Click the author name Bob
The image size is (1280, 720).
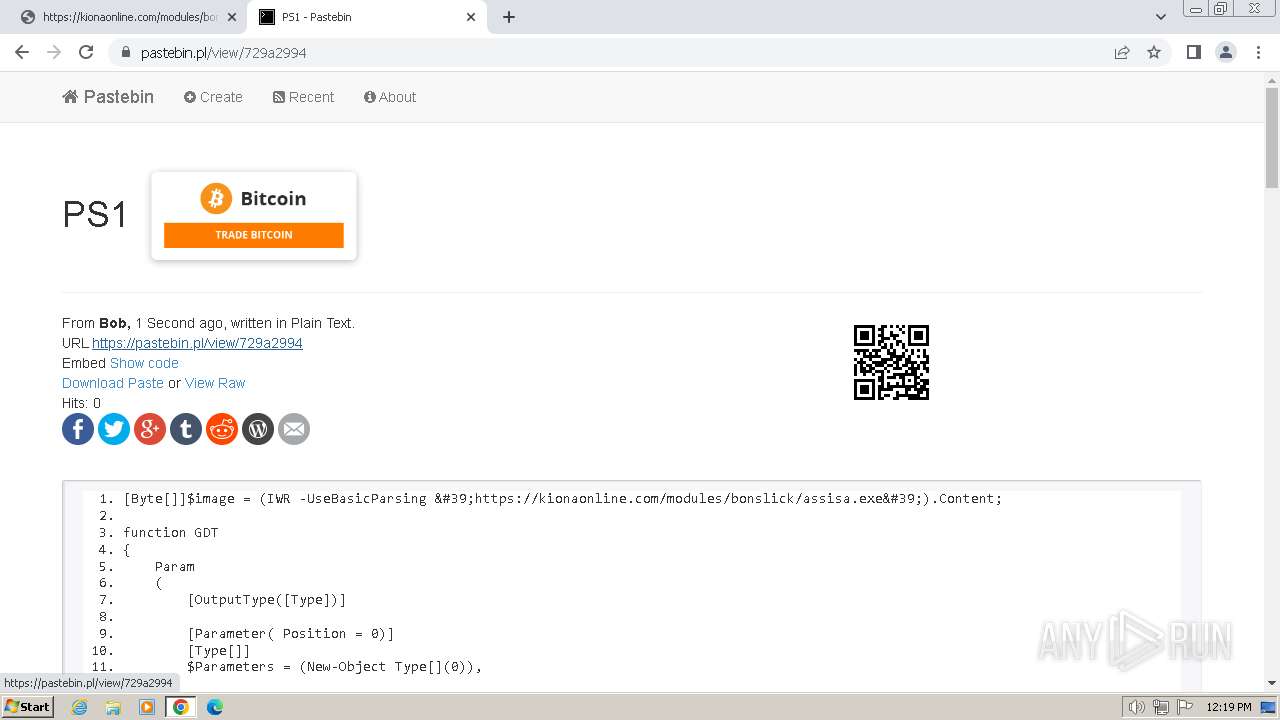coord(113,323)
